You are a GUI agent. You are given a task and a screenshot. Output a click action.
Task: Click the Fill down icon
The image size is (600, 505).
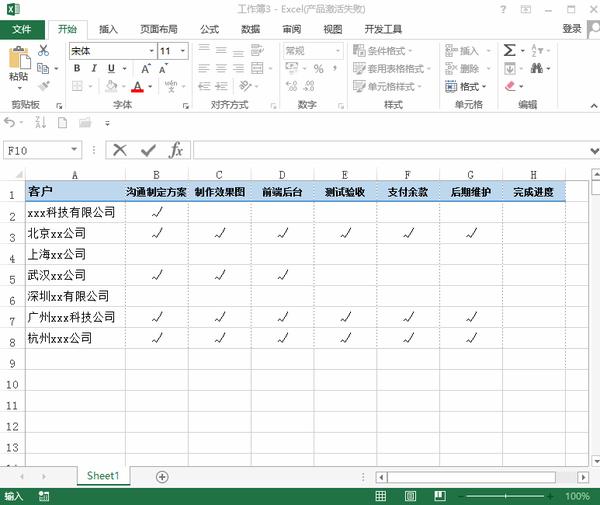click(x=510, y=68)
